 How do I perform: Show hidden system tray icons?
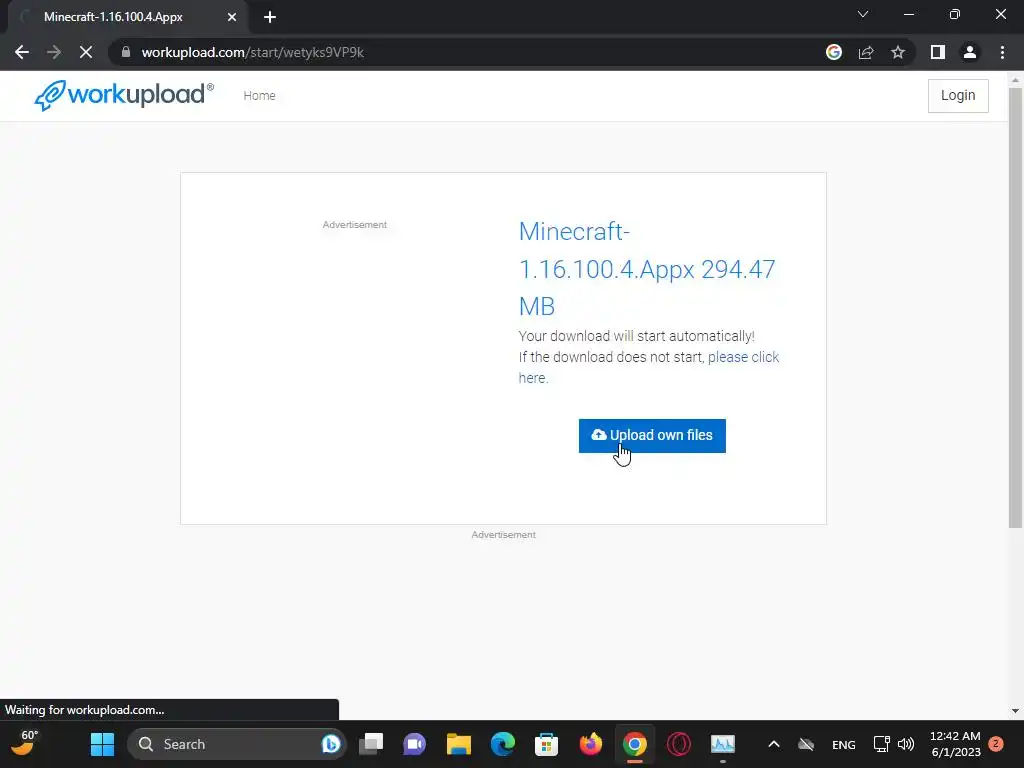pyautogui.click(x=774, y=744)
